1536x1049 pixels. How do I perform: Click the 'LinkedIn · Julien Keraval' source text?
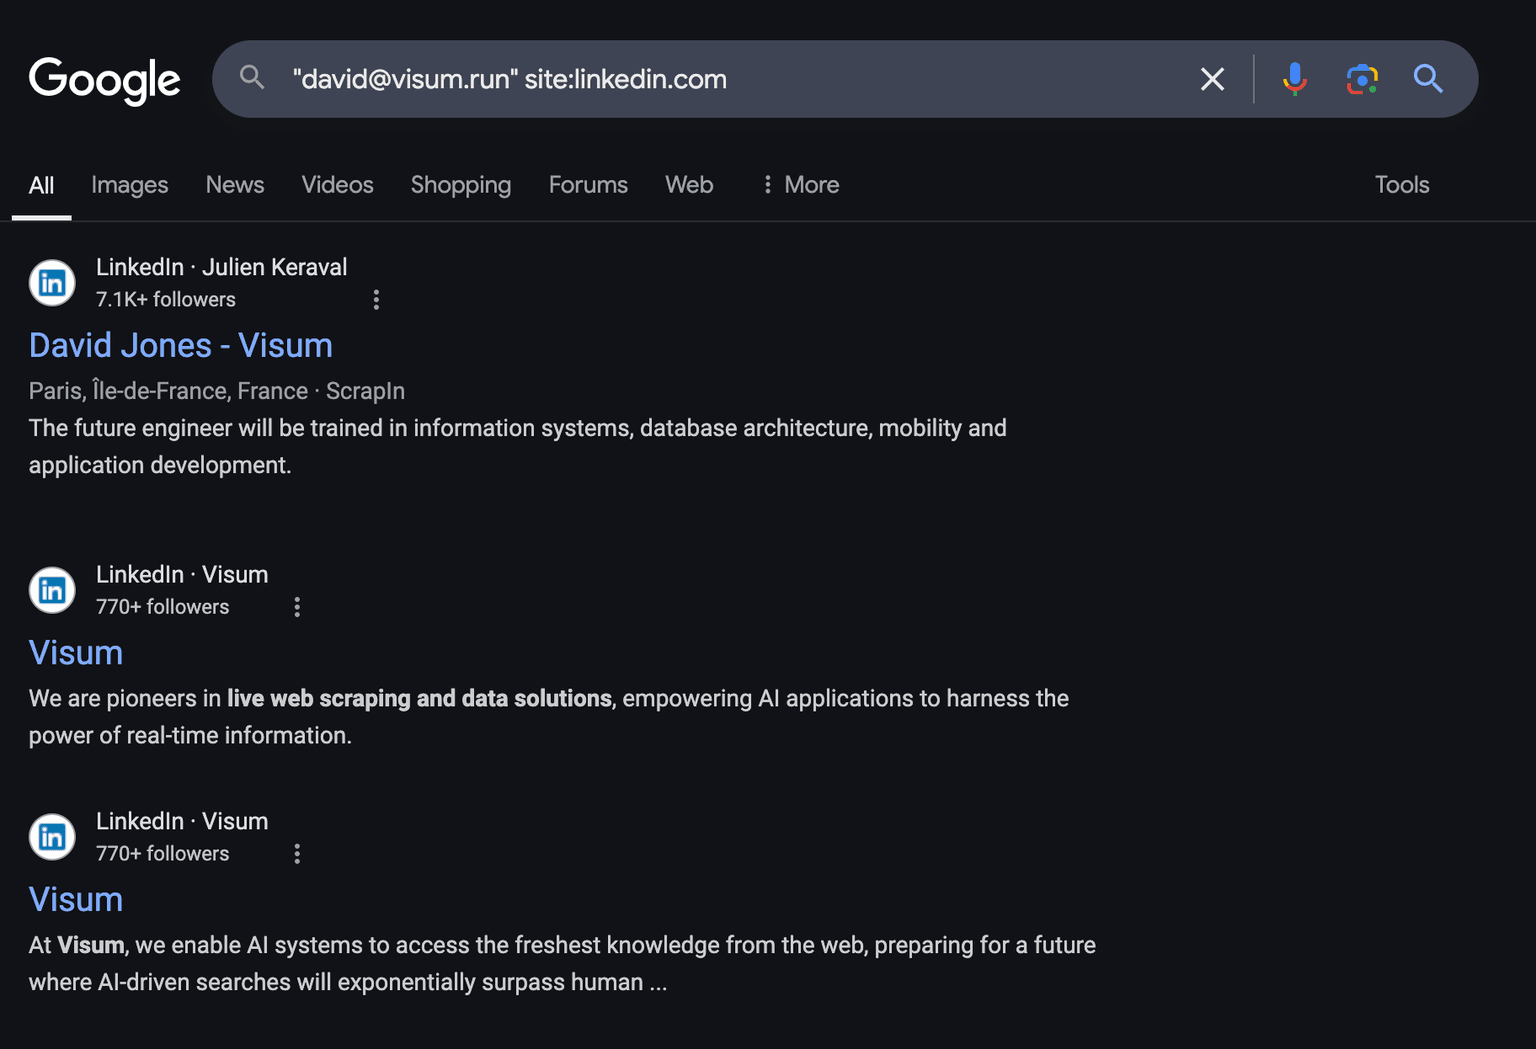[222, 267]
